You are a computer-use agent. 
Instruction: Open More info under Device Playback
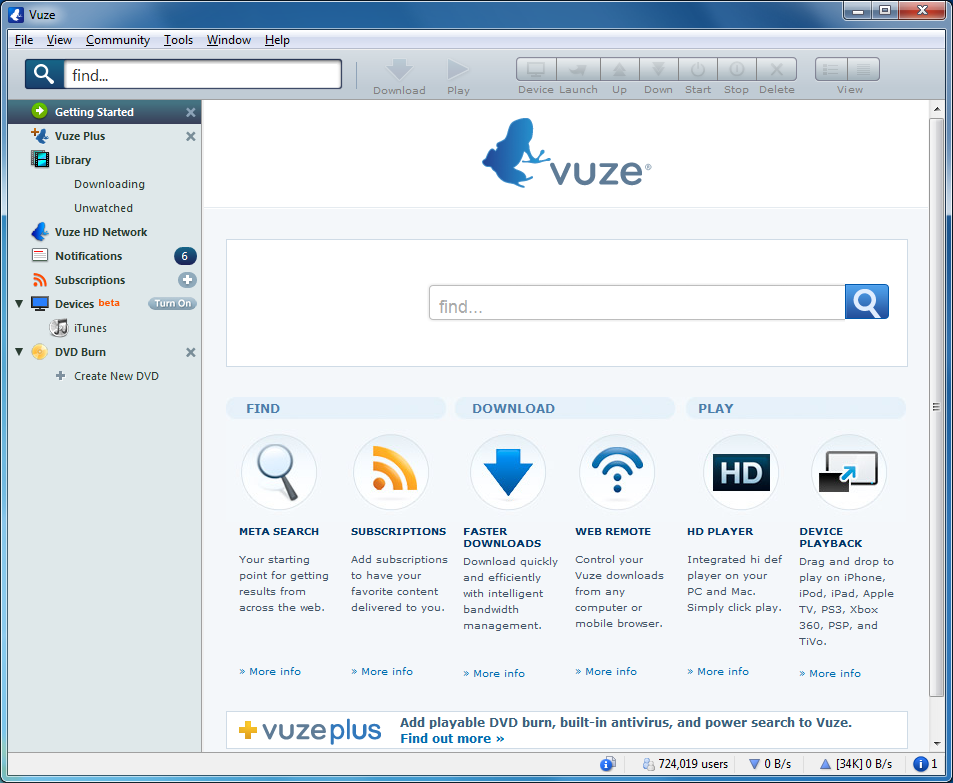pyautogui.click(x=830, y=673)
